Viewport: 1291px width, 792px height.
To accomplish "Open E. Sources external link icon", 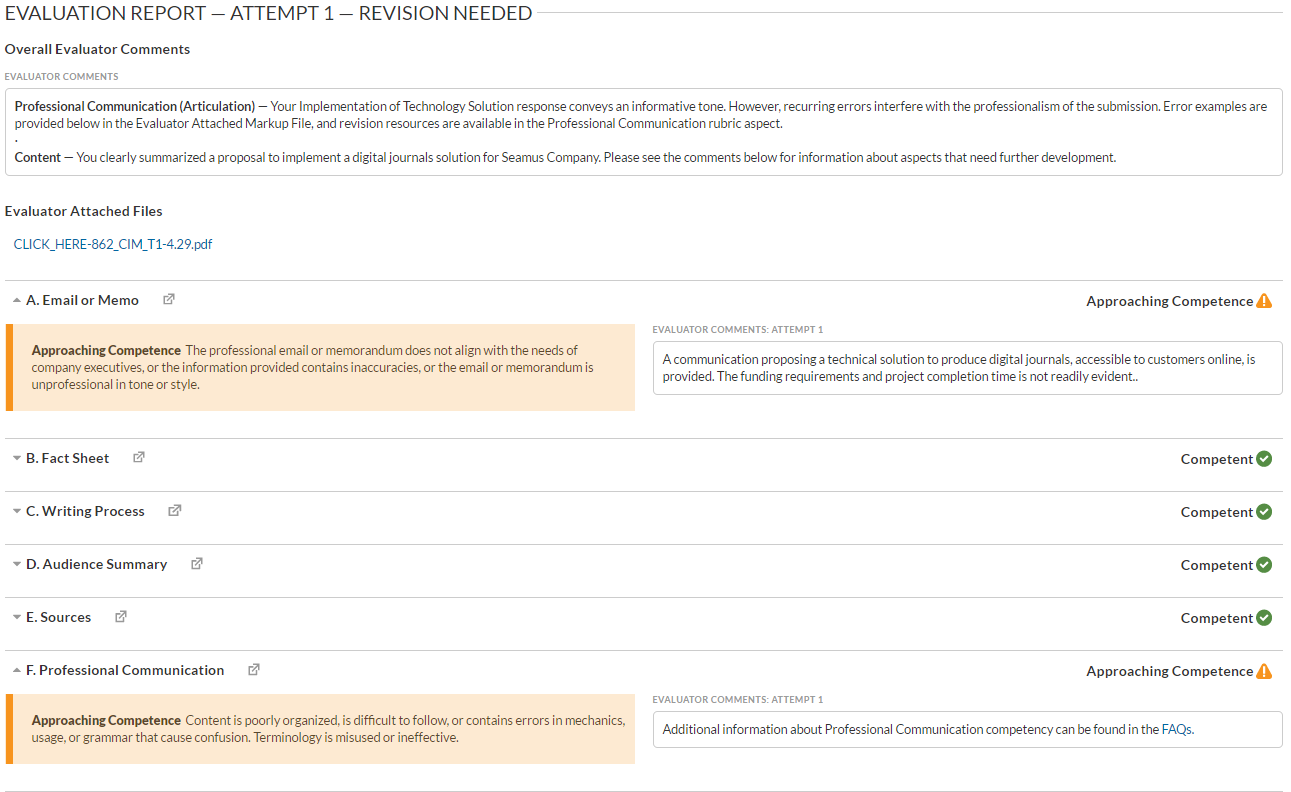I will click(x=121, y=616).
